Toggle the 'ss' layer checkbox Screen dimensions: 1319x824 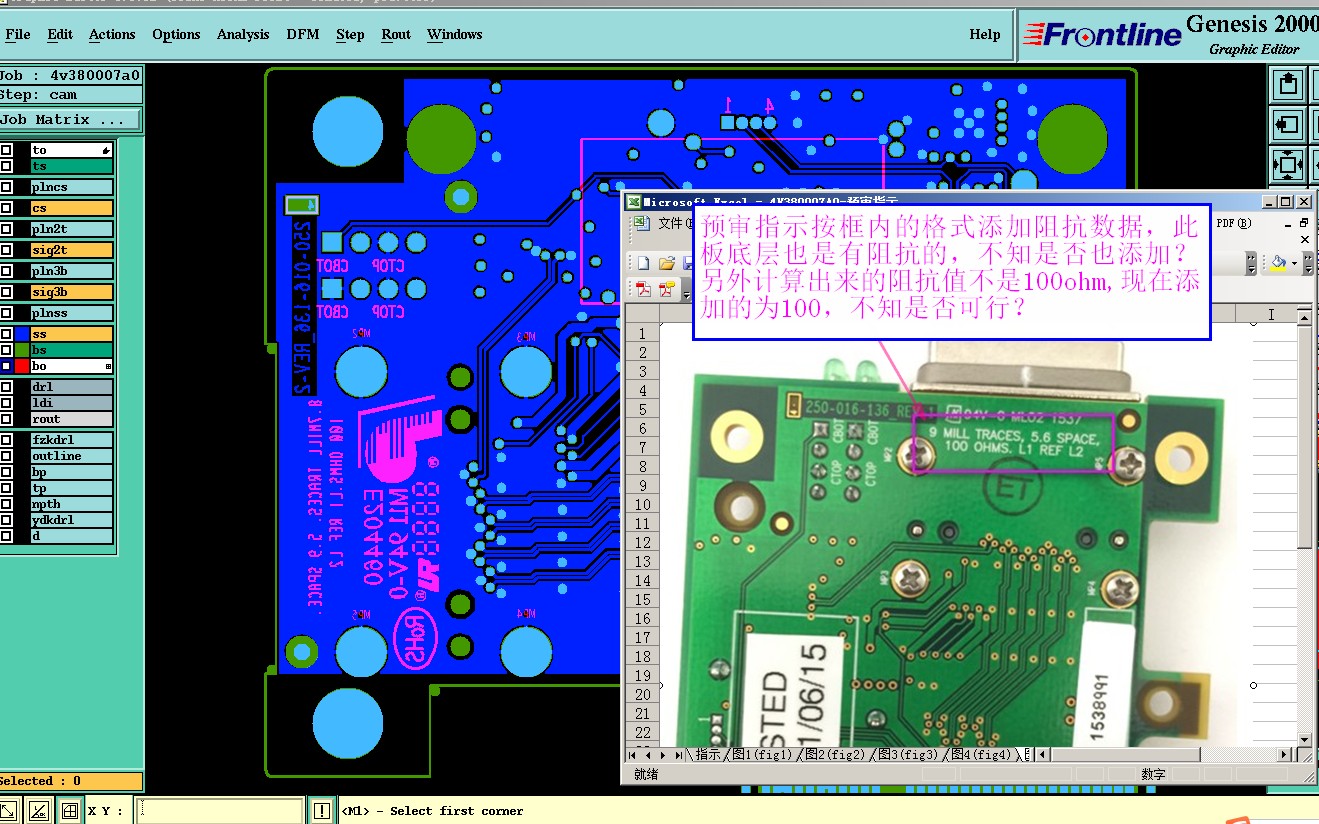point(7,334)
